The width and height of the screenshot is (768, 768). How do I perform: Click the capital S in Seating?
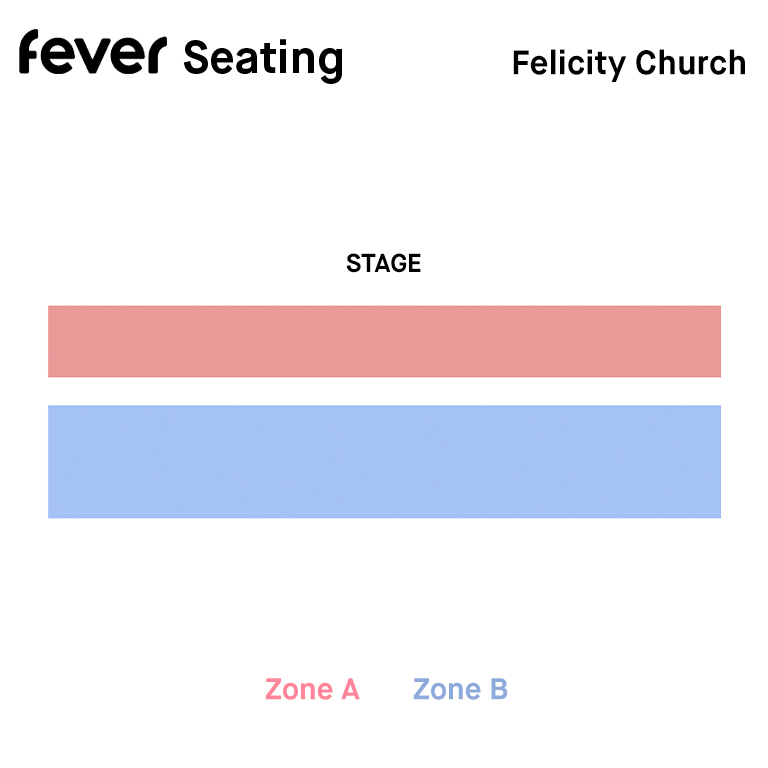195,57
